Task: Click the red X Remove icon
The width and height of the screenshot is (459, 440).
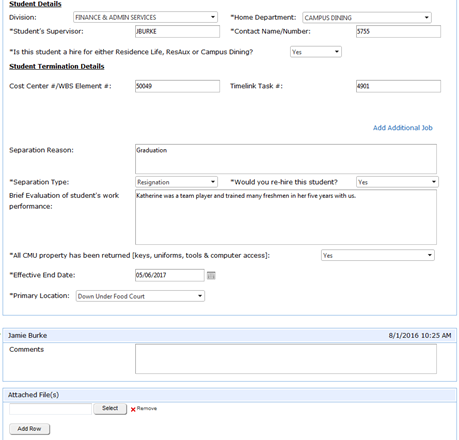Action: pyautogui.click(x=133, y=409)
